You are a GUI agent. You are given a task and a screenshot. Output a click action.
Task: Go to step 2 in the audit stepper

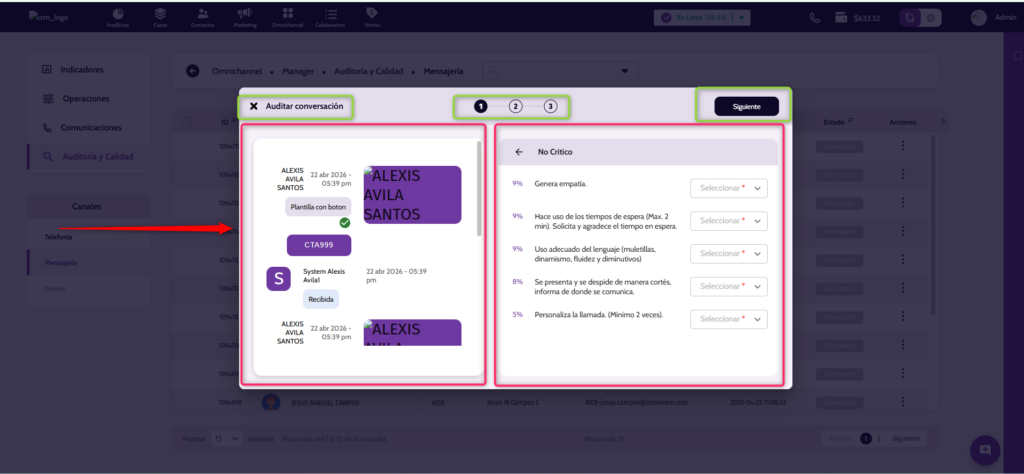click(515, 106)
